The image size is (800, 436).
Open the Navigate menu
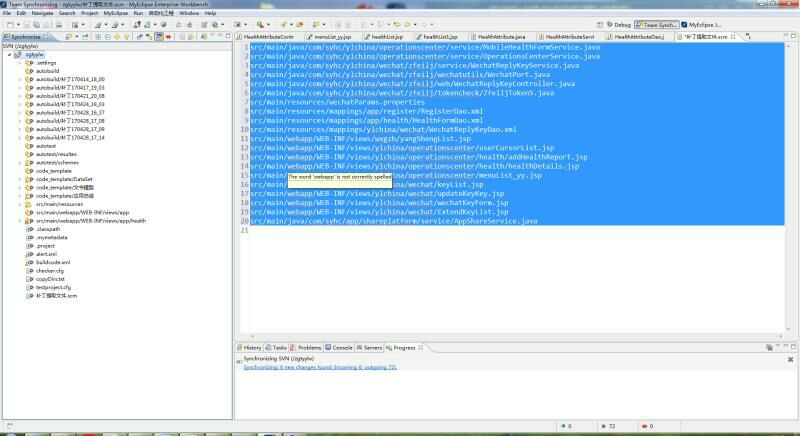click(x=42, y=13)
